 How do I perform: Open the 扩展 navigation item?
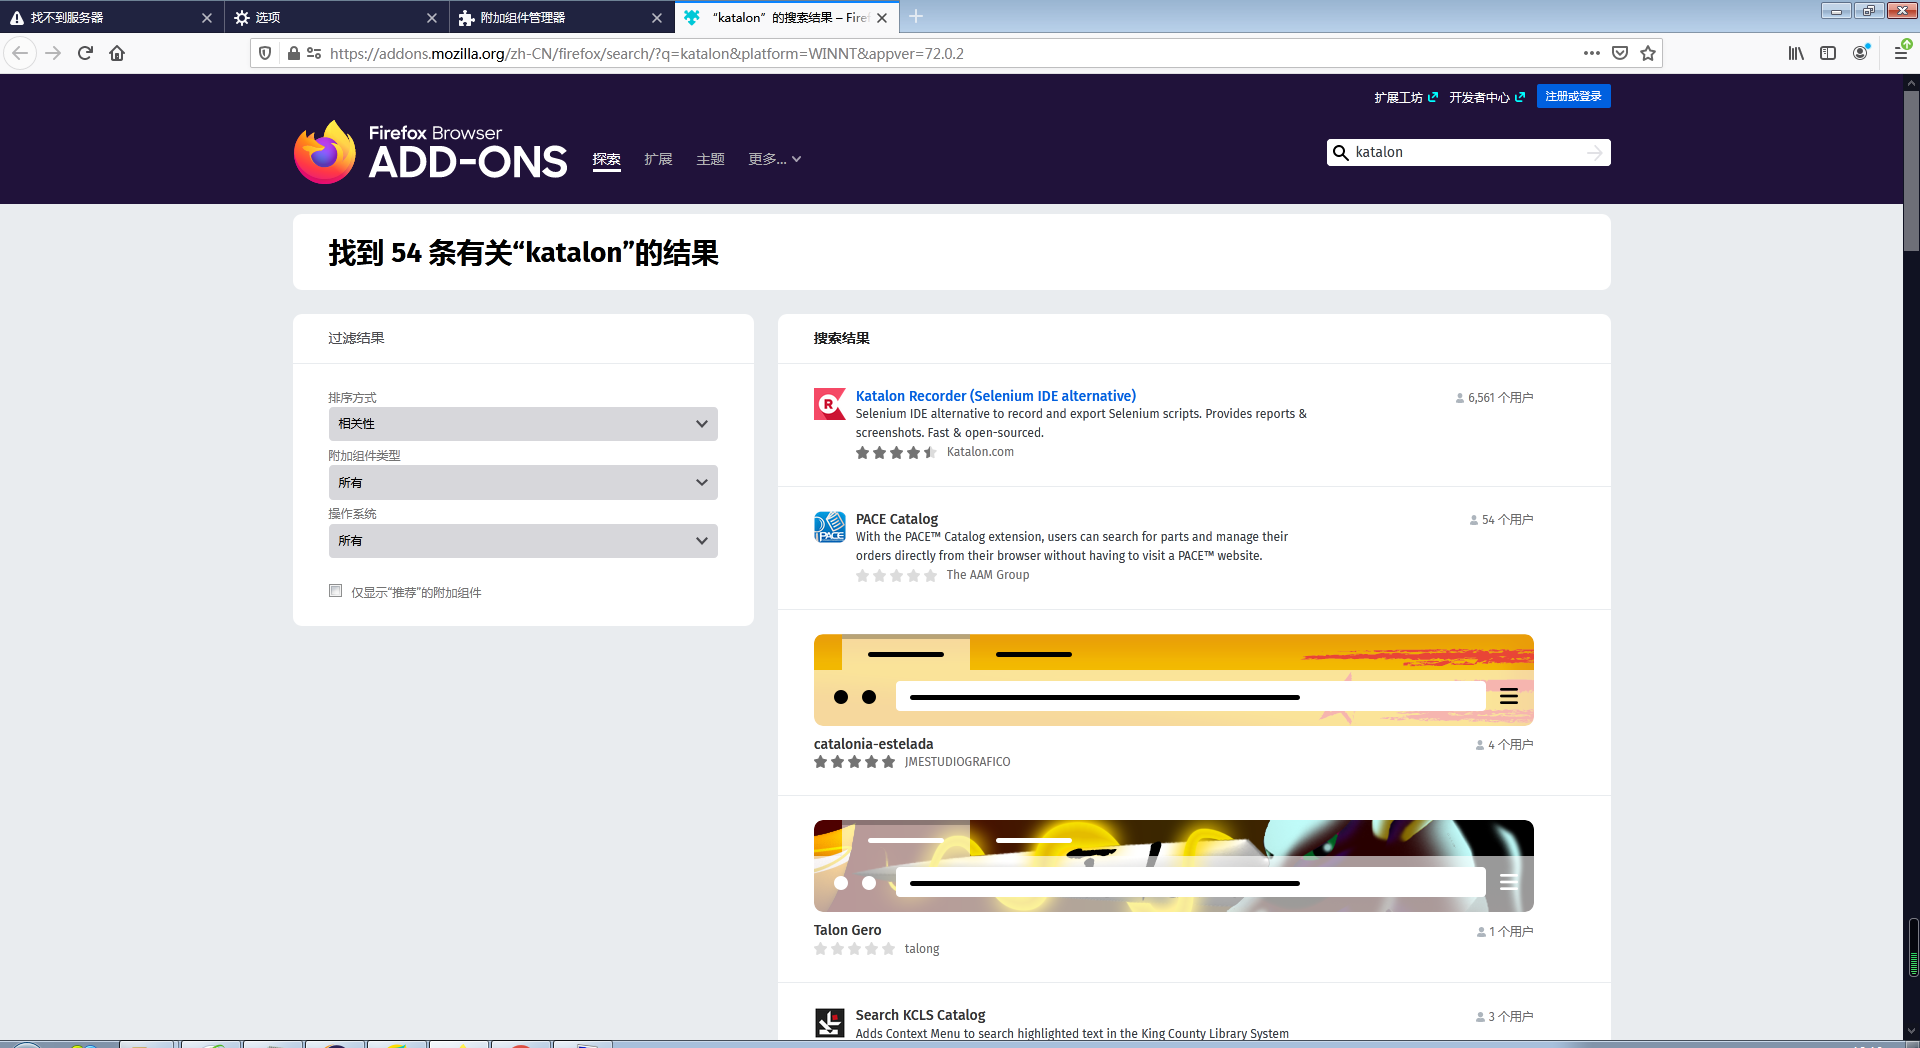point(658,160)
